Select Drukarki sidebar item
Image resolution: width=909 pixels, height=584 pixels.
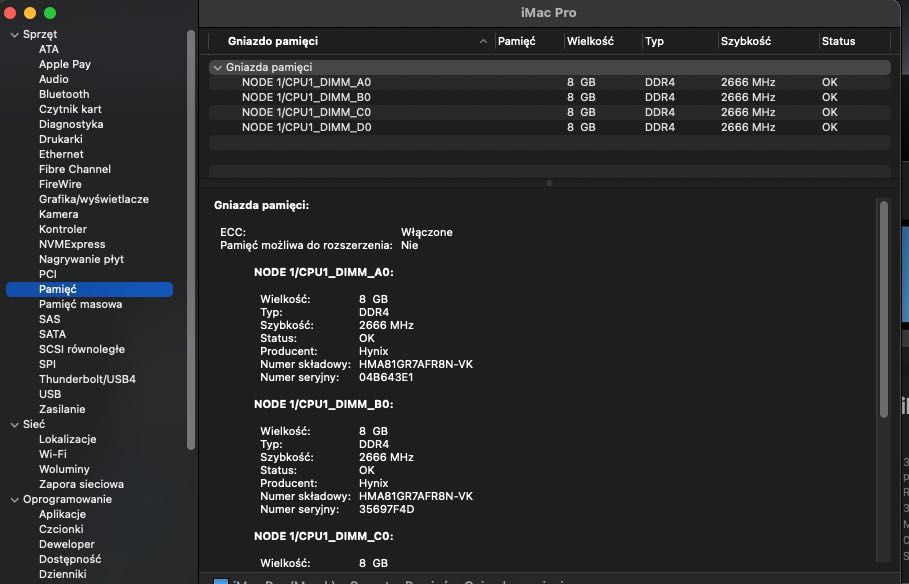pyautogui.click(x=60, y=140)
